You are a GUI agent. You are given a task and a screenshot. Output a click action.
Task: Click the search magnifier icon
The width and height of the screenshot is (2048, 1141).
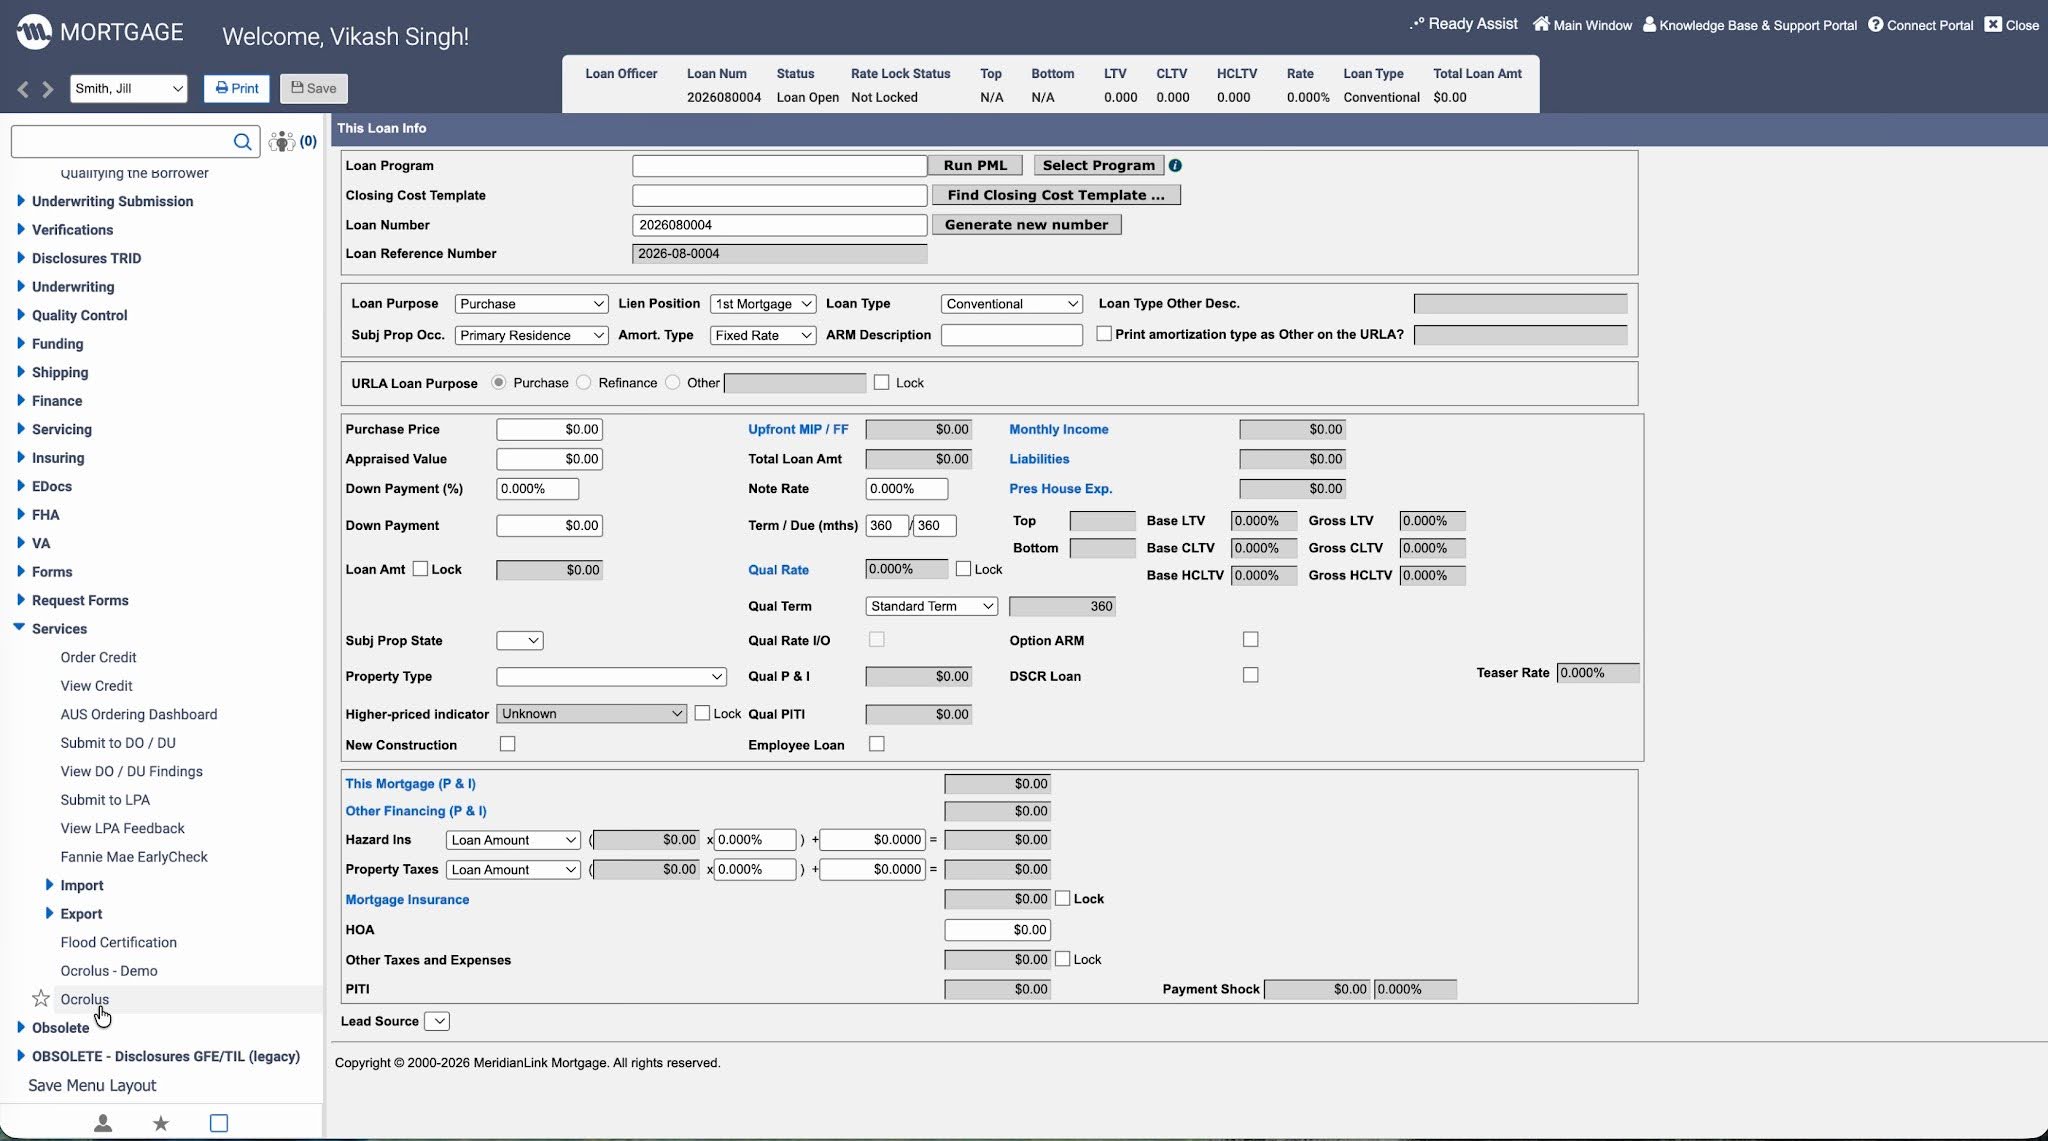(242, 142)
